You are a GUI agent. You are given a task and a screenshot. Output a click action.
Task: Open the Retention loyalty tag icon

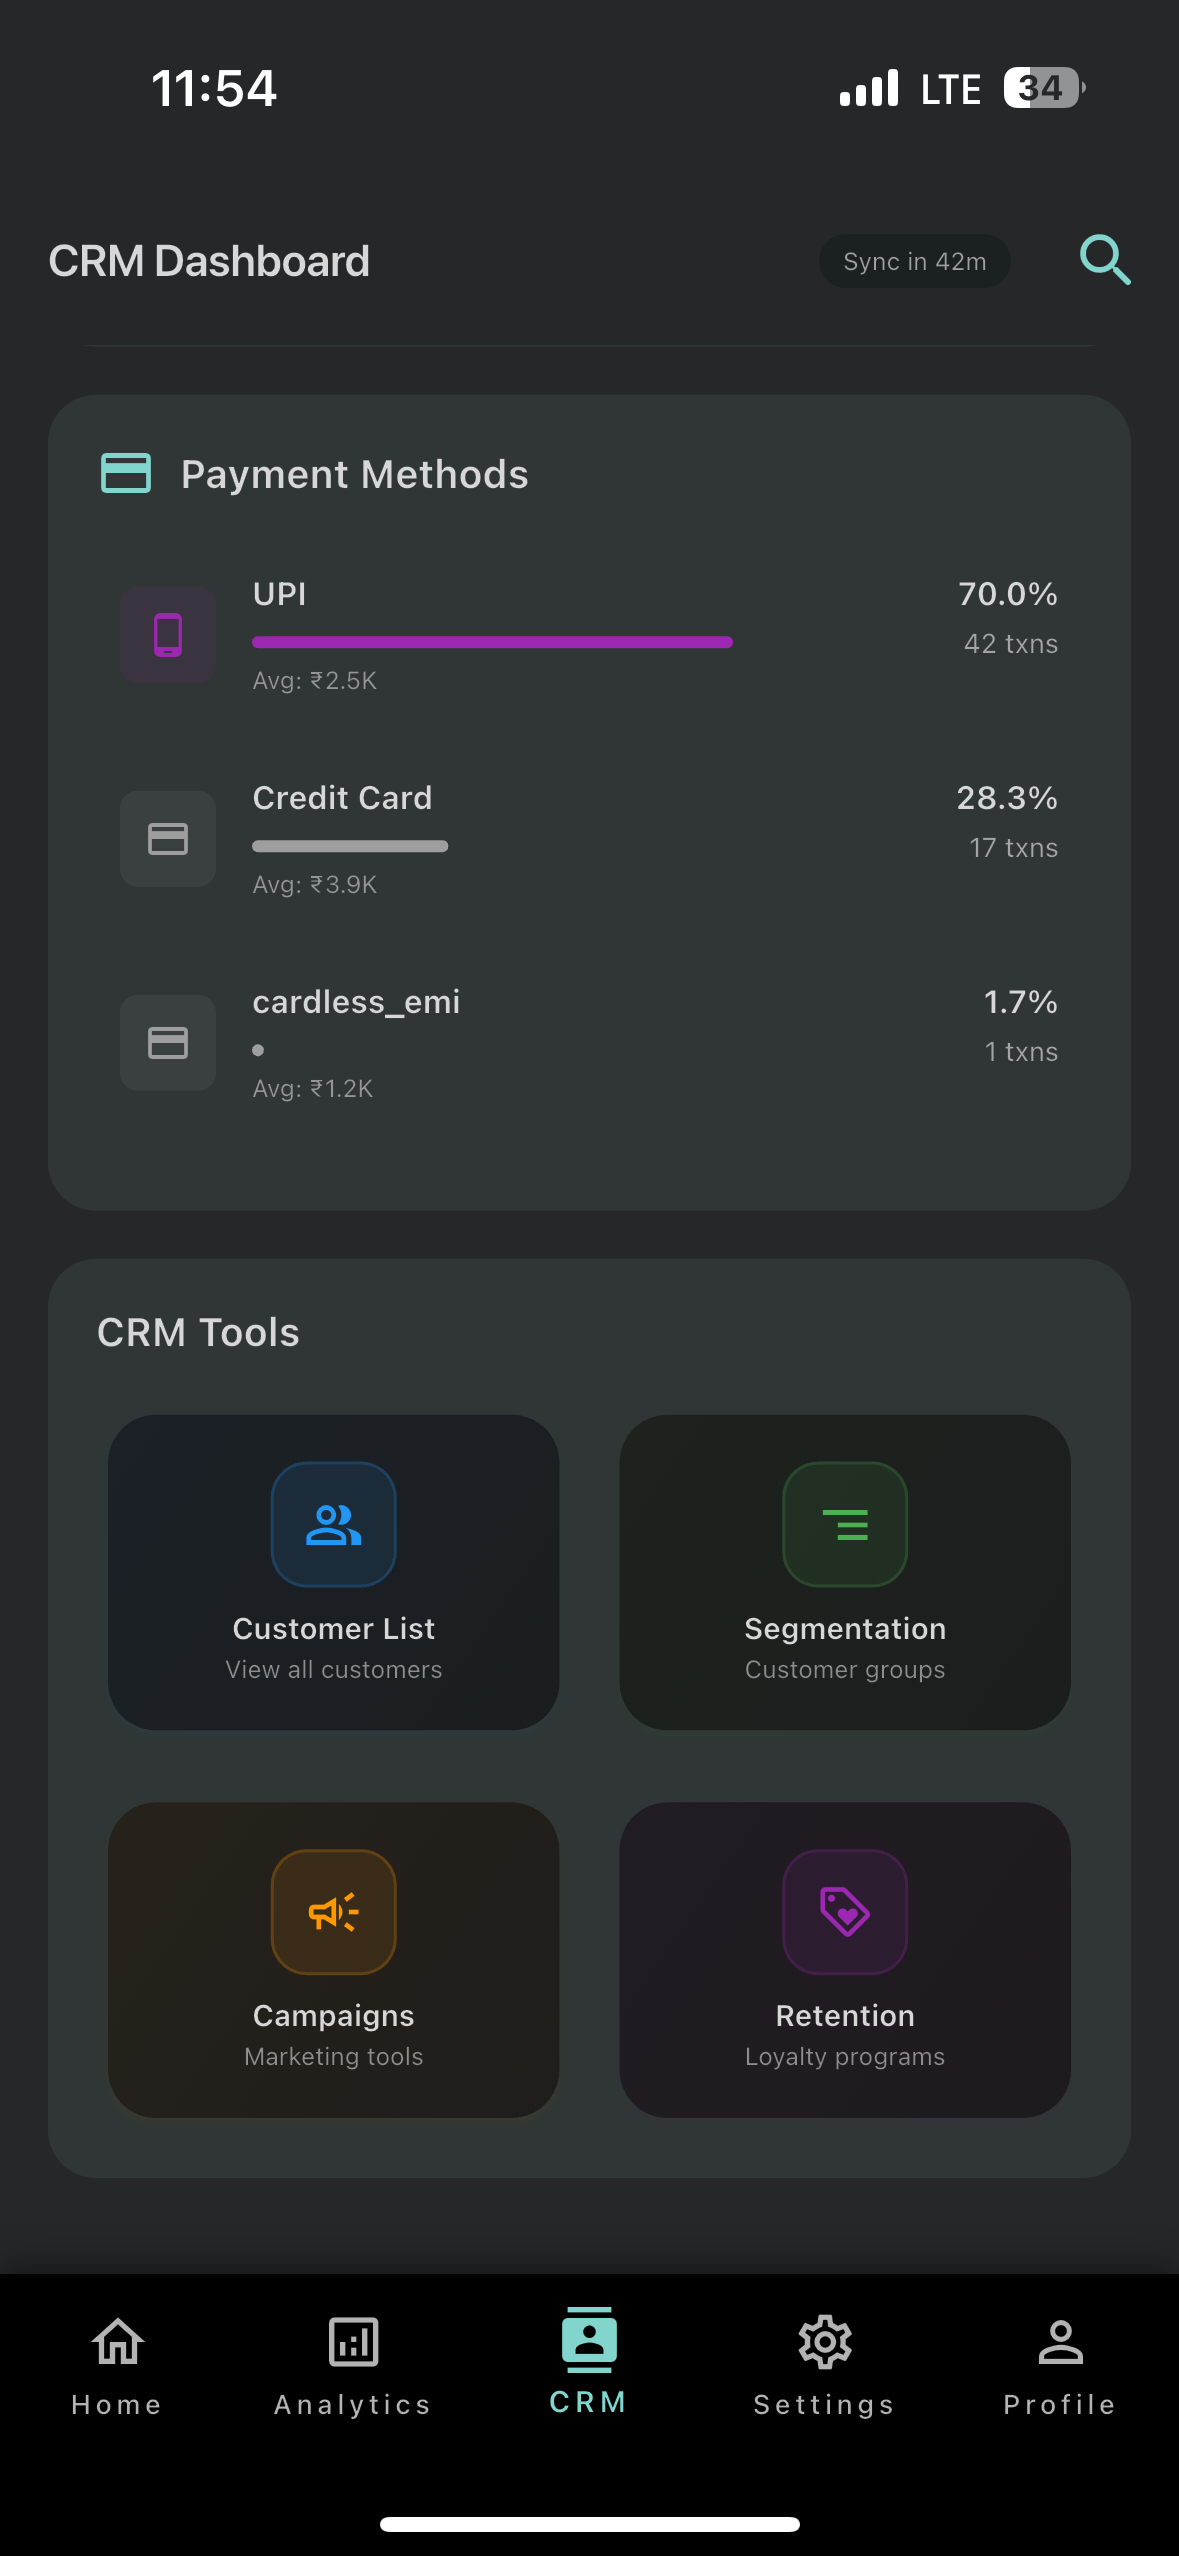pyautogui.click(x=845, y=1912)
